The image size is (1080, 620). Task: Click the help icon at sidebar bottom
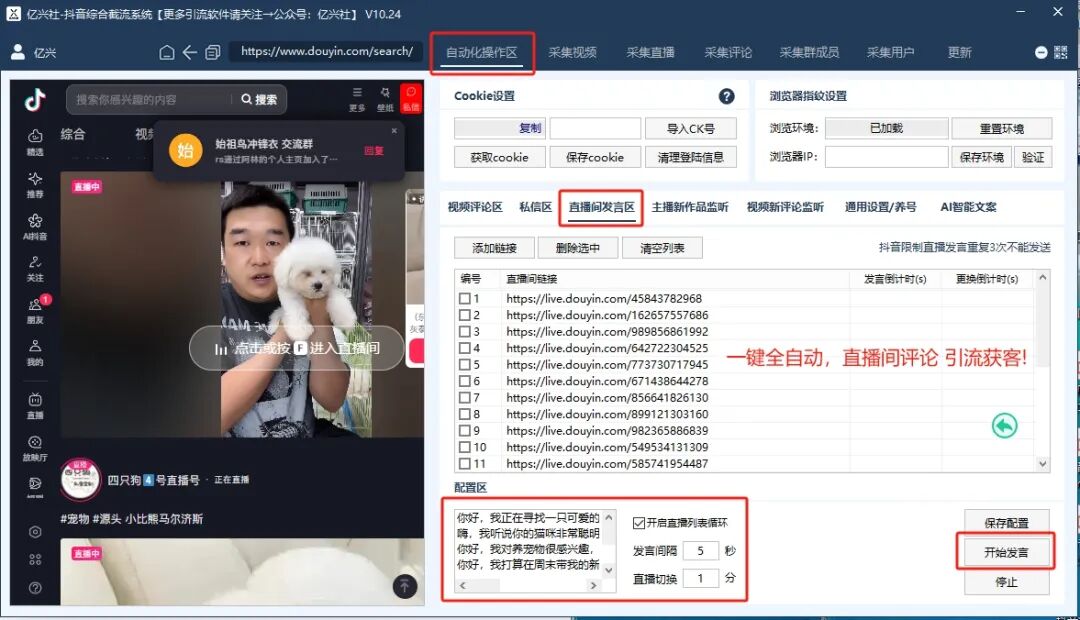[35, 588]
